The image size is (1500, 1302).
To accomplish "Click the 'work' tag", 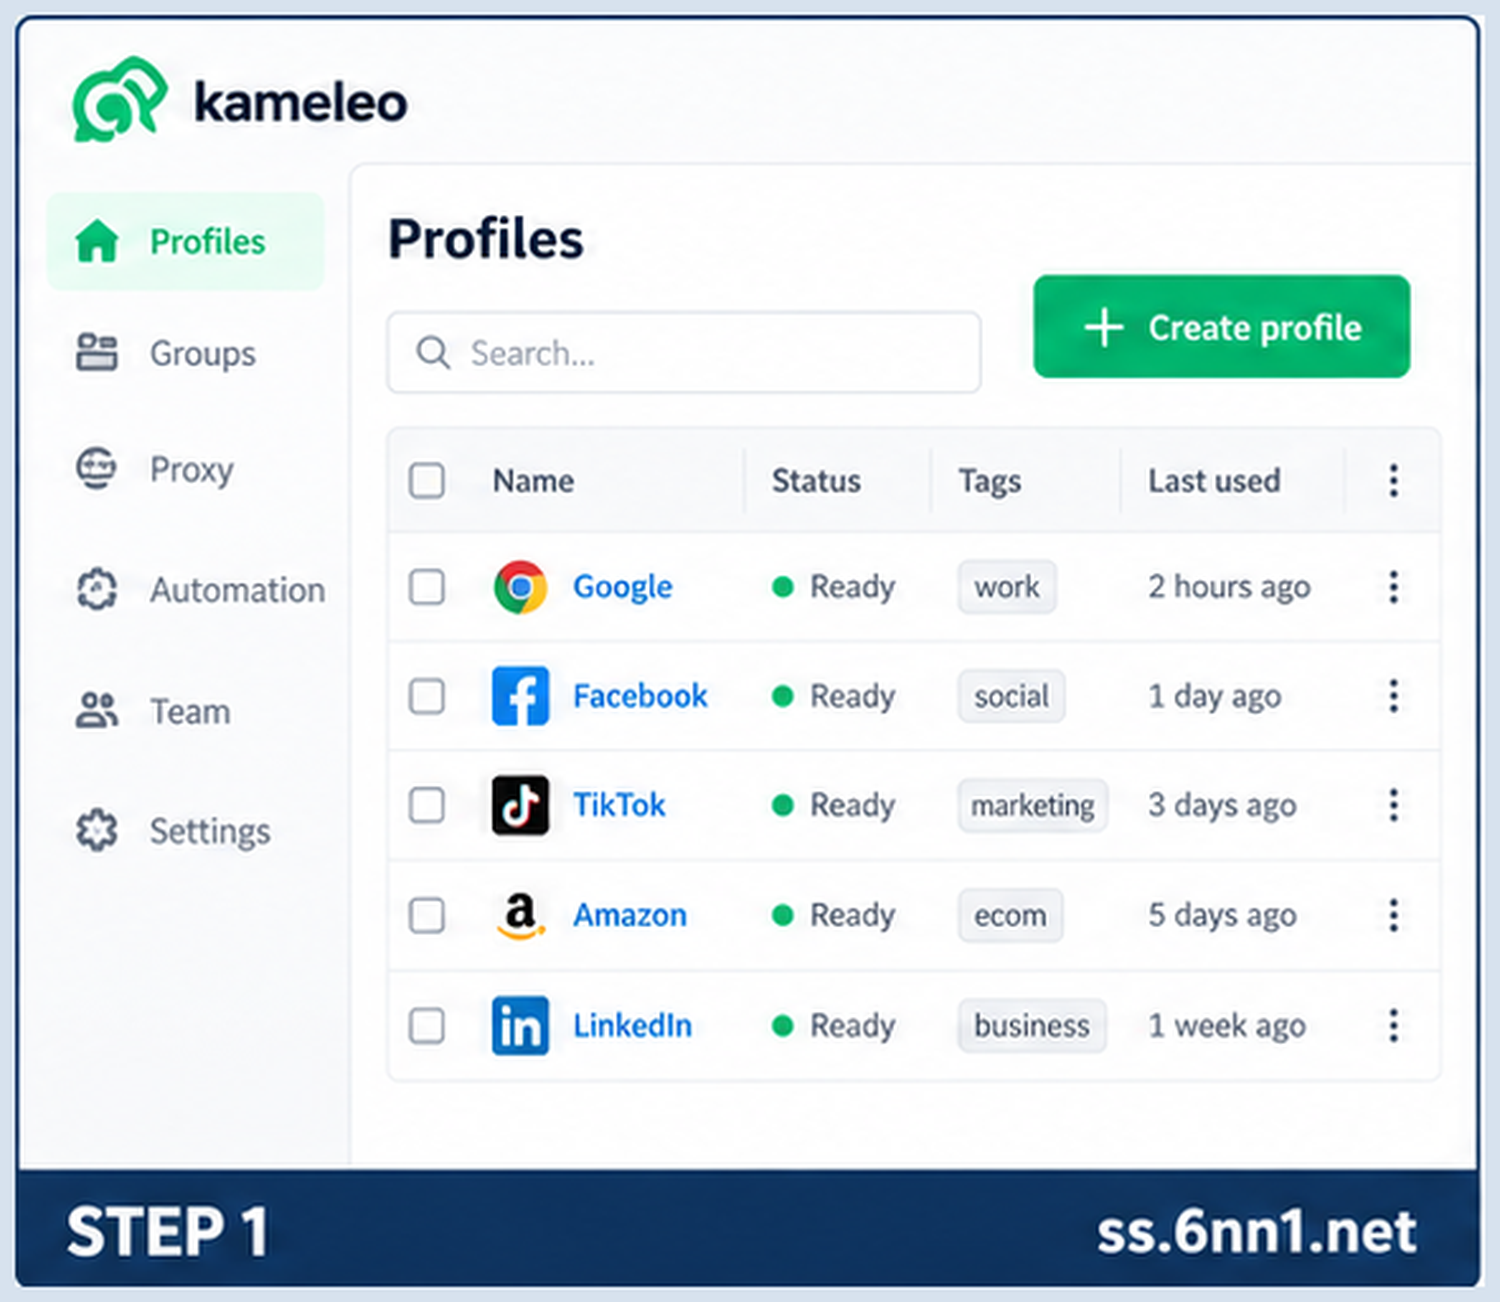I will (1007, 587).
